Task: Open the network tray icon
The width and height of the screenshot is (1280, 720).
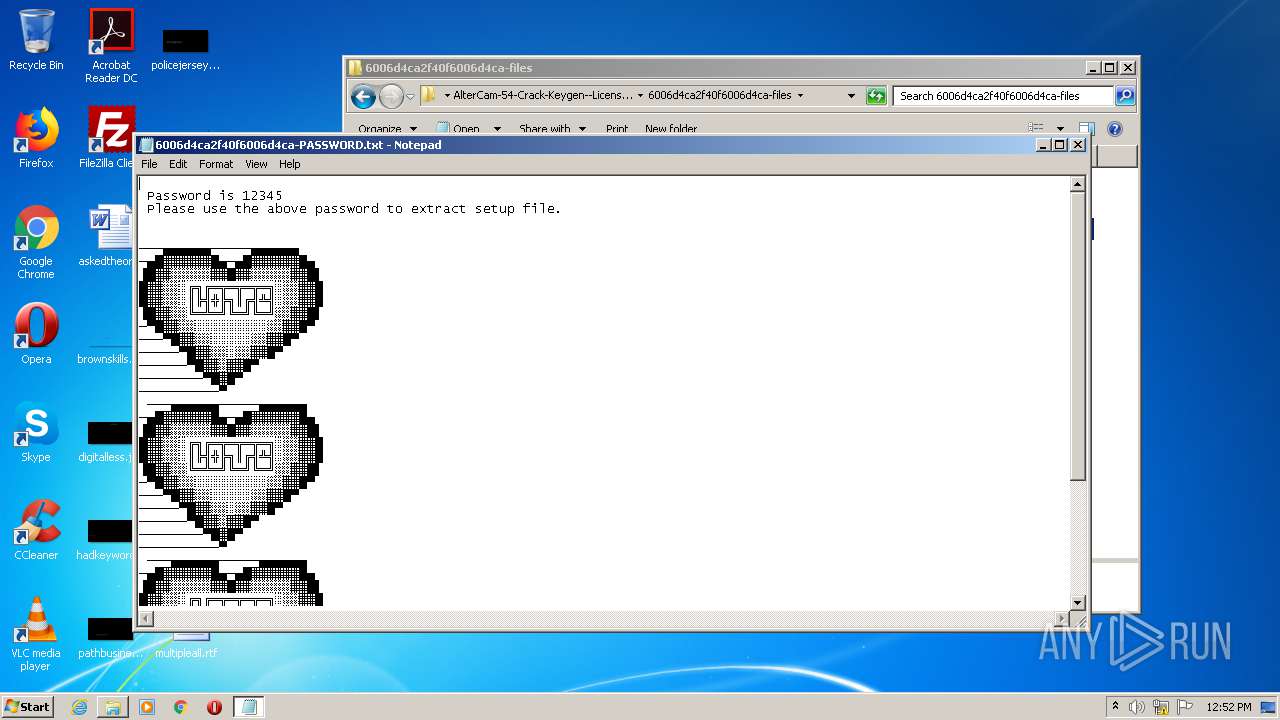Action: tap(1161, 707)
